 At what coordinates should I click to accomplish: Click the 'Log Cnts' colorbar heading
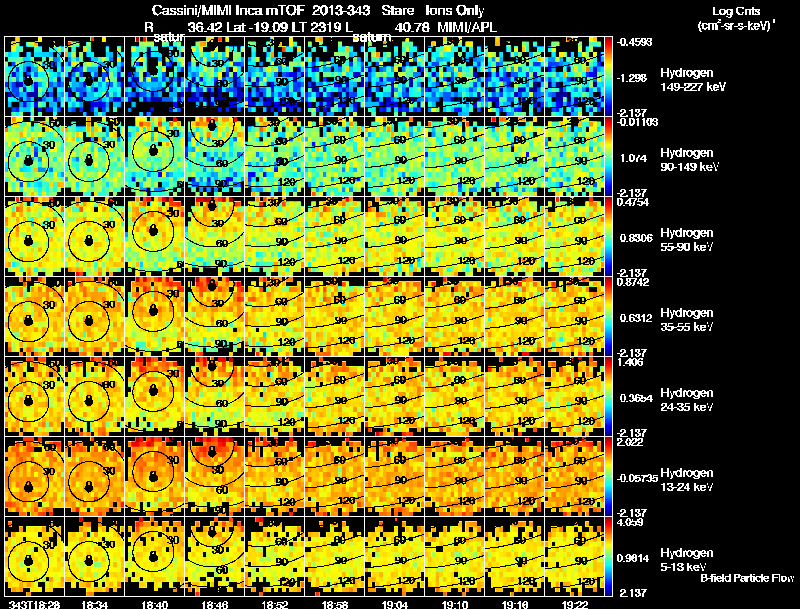[x=736, y=11]
